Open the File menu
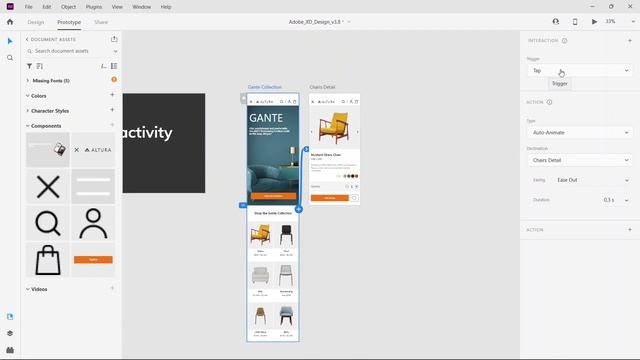640x360 pixels. [29, 7]
